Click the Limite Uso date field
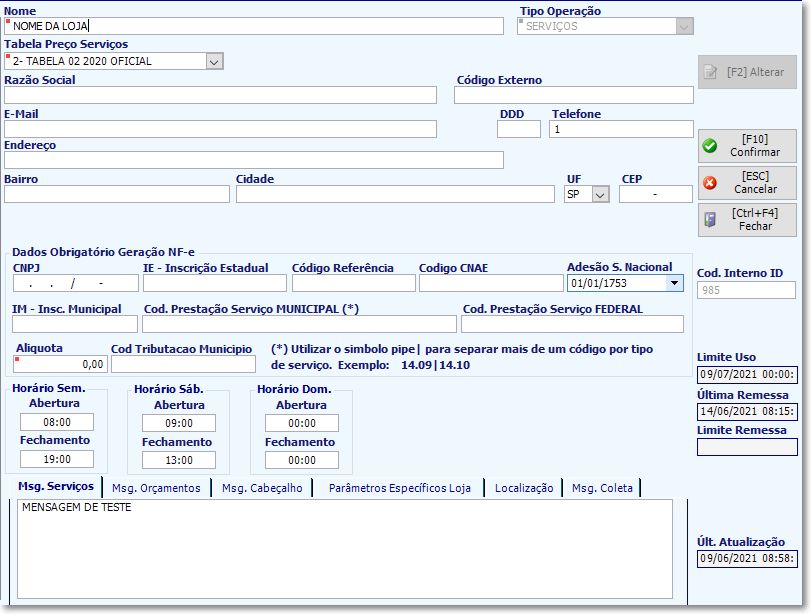This screenshot has width=811, height=614. [747, 375]
